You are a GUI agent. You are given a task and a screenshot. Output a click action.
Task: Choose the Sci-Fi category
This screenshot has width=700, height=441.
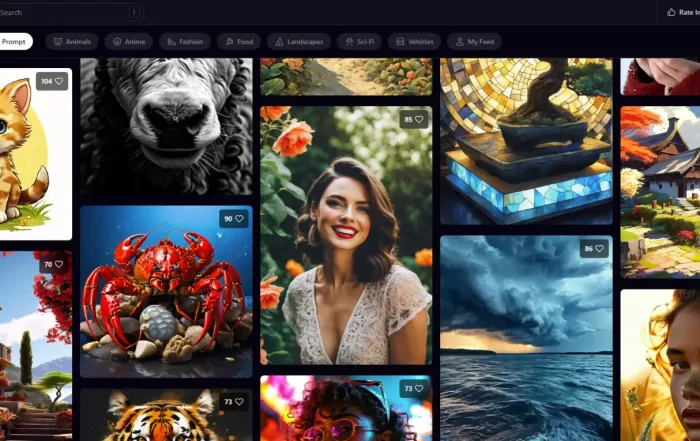coord(359,42)
